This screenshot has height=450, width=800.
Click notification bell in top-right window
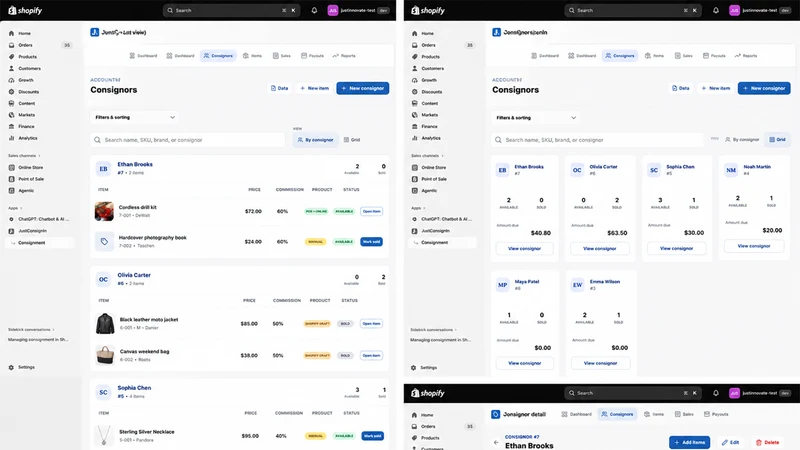[x=716, y=10]
